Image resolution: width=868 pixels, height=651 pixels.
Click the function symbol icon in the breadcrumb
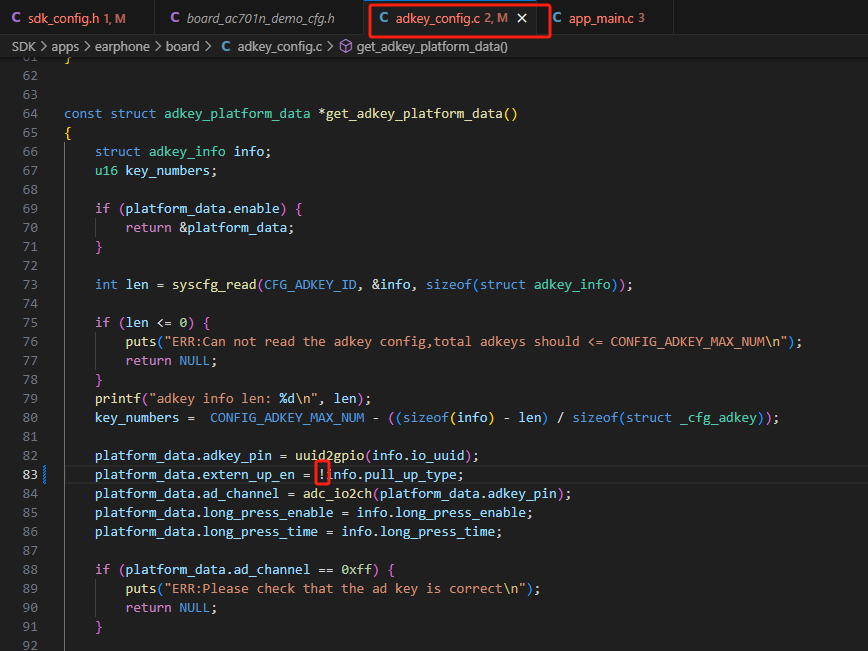click(345, 46)
